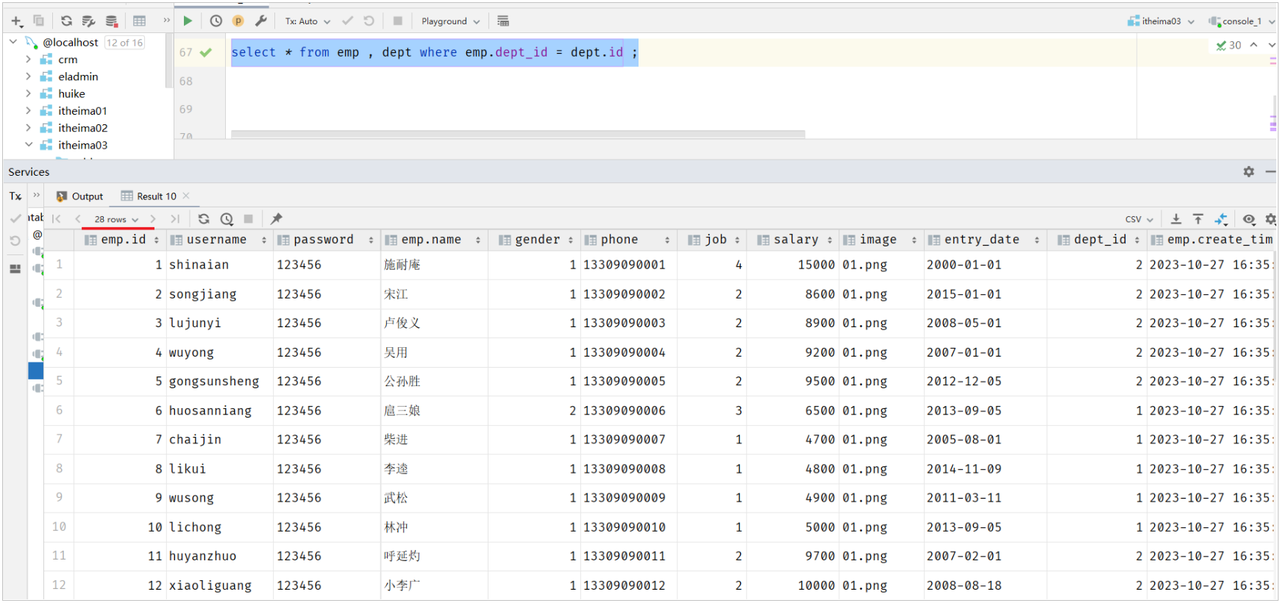Click the deactivate data source icon

[111, 21]
